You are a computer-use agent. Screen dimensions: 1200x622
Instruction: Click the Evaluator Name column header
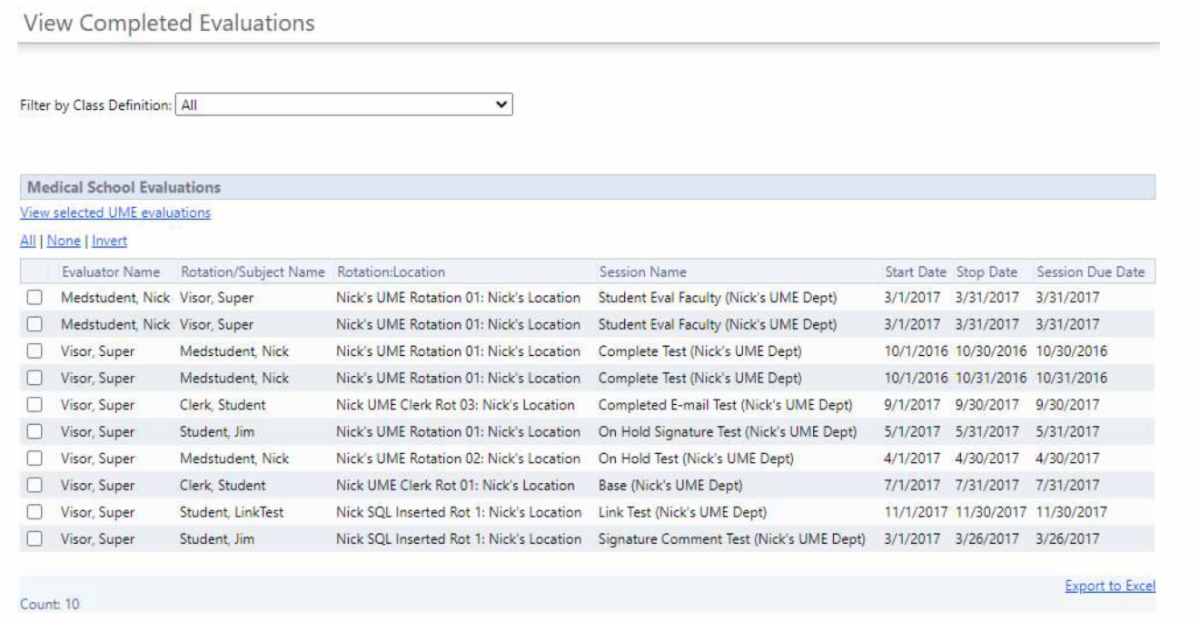[x=110, y=272]
